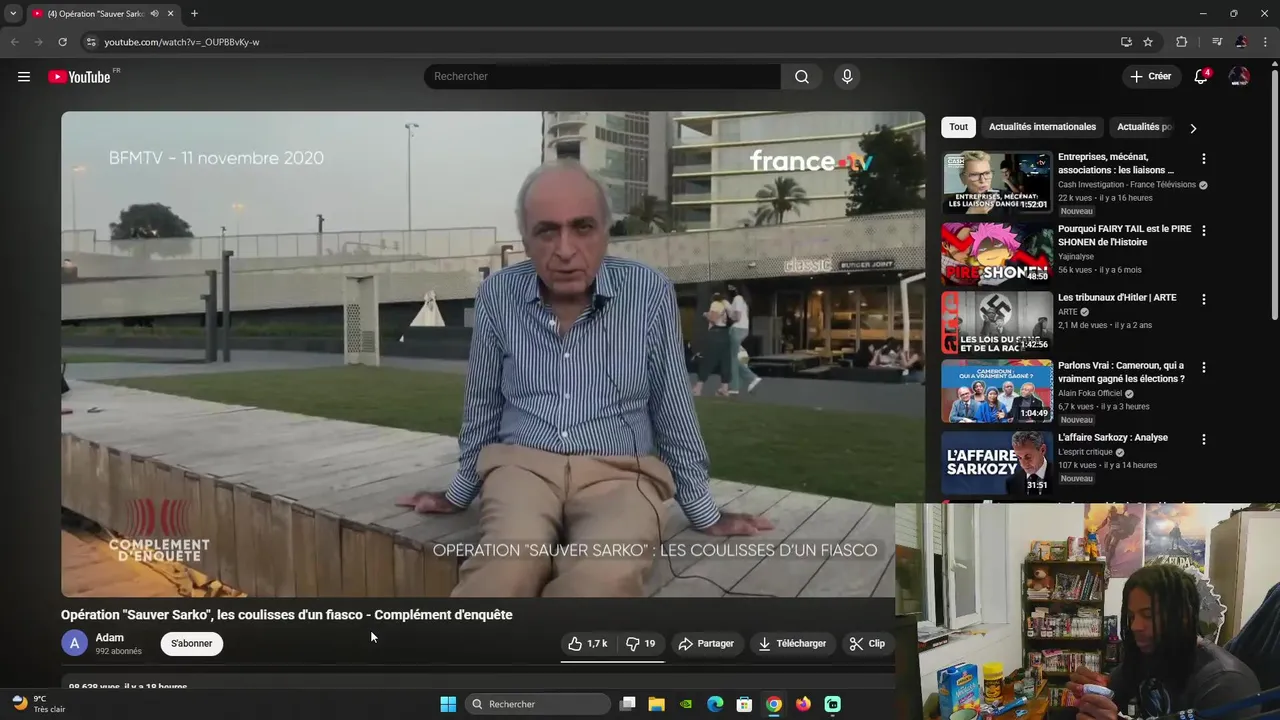Click 'Alain Foka Officiel' channel name
The image size is (1280, 720).
click(x=1090, y=394)
